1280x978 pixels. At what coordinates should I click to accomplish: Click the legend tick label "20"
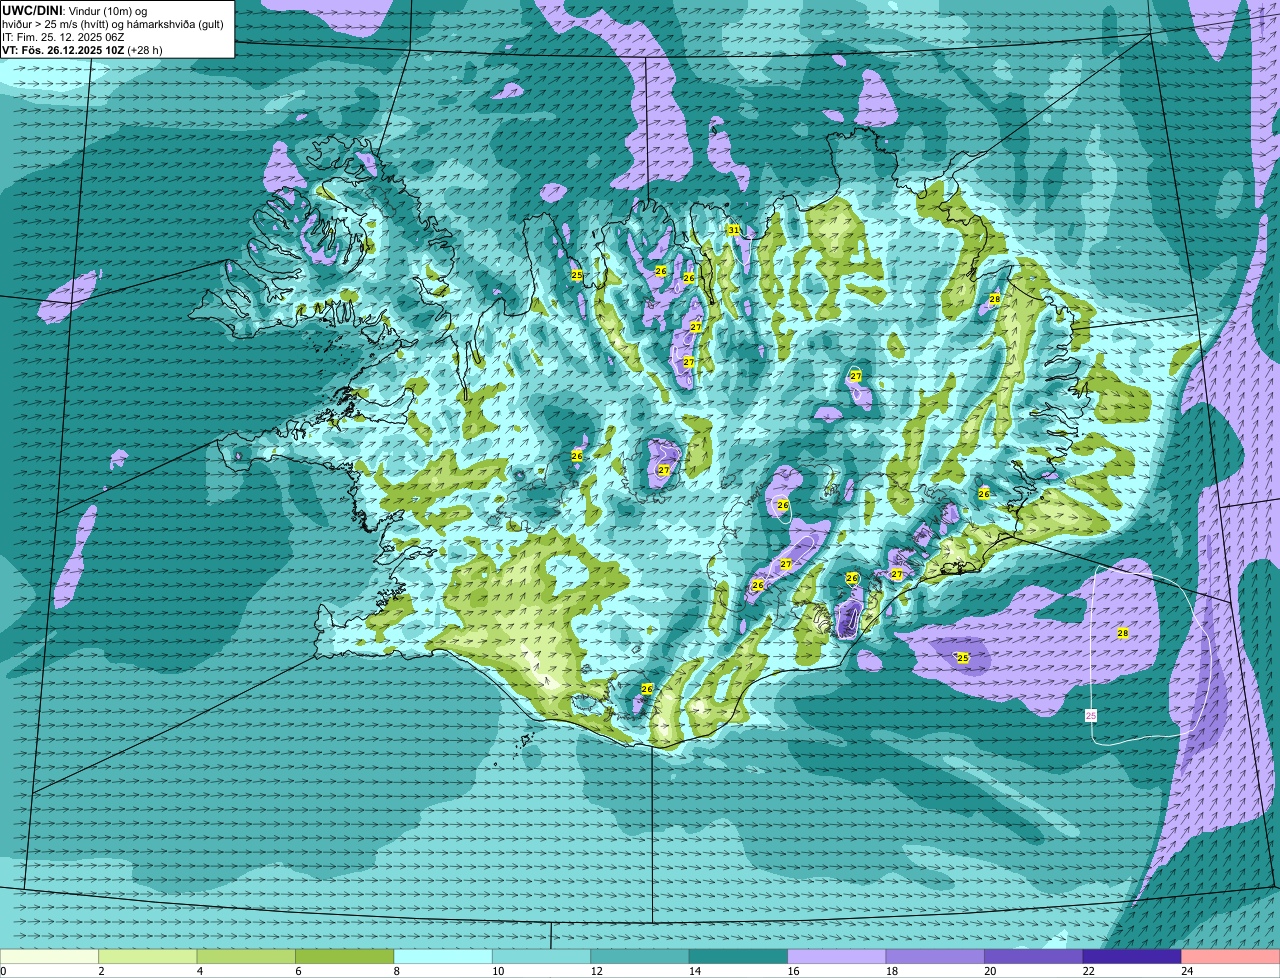(991, 971)
